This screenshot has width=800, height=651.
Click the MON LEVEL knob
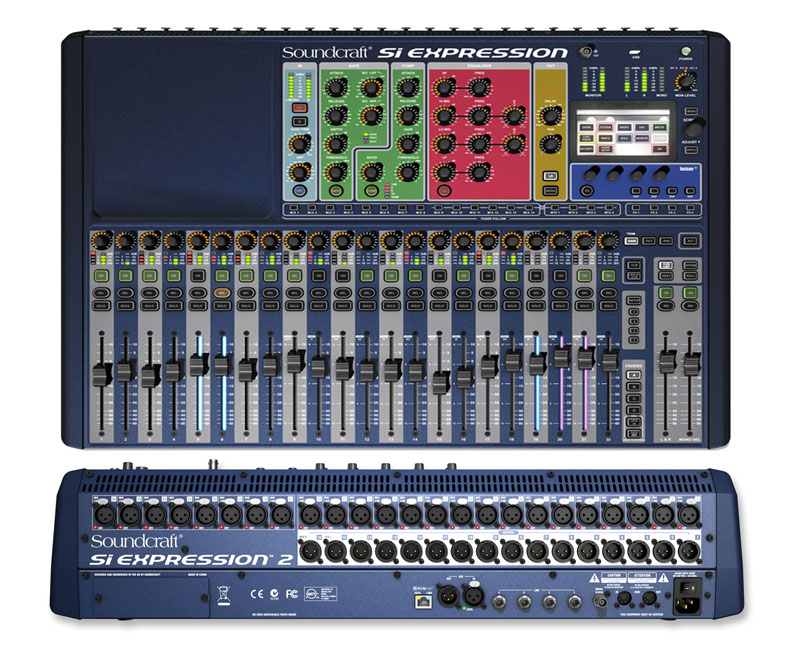(x=686, y=82)
